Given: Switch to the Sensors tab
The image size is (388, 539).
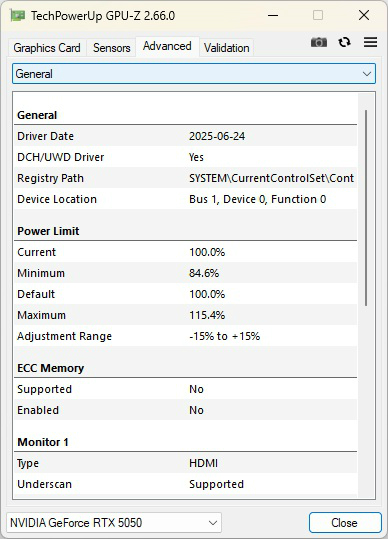Looking at the screenshot, I should [112, 48].
